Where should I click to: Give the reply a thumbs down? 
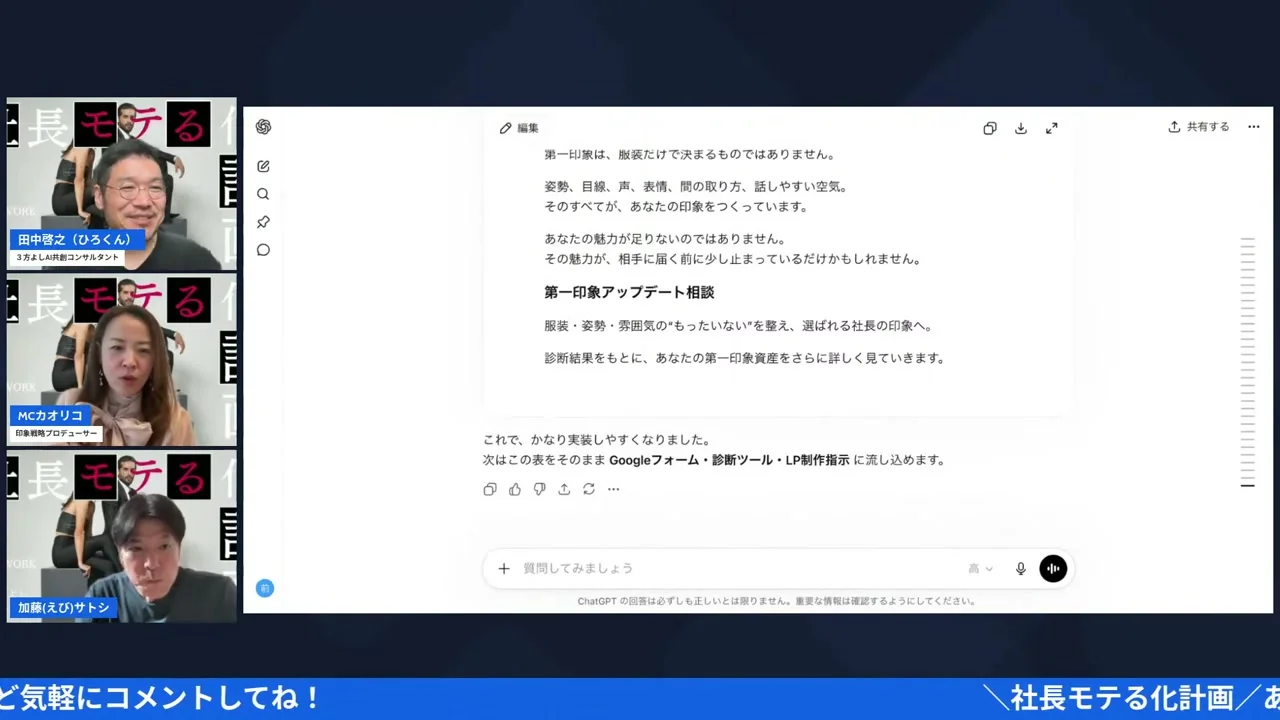tap(539, 489)
